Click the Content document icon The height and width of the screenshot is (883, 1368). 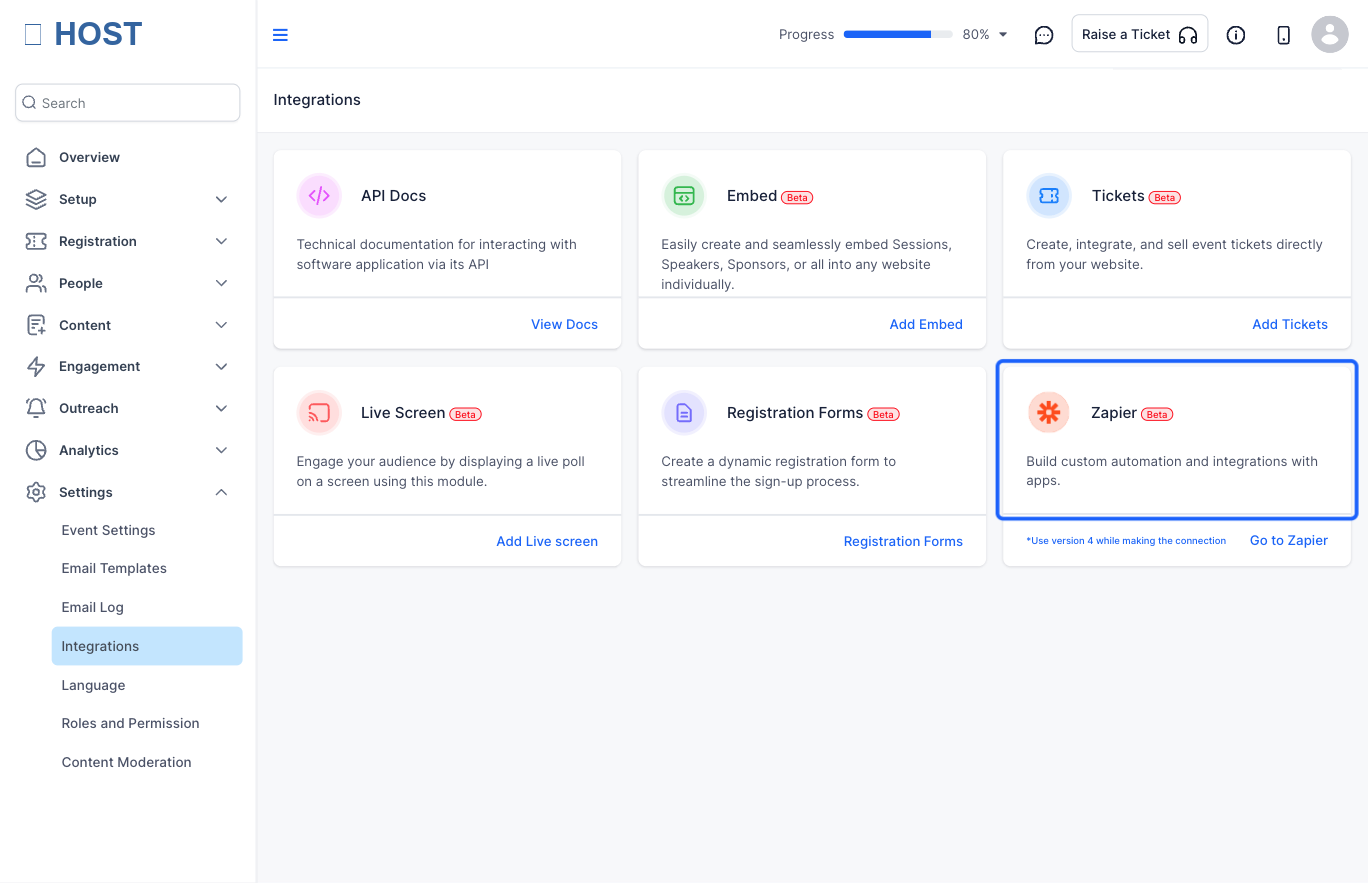[36, 325]
